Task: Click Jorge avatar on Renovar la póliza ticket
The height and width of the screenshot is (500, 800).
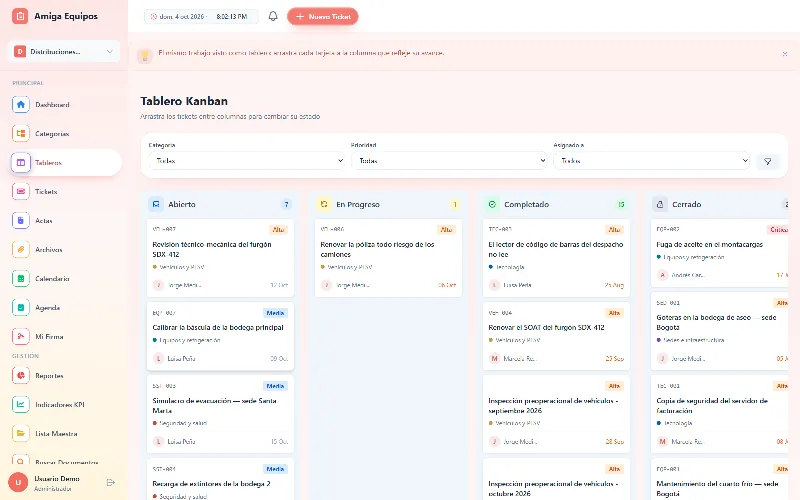Action: point(326,285)
